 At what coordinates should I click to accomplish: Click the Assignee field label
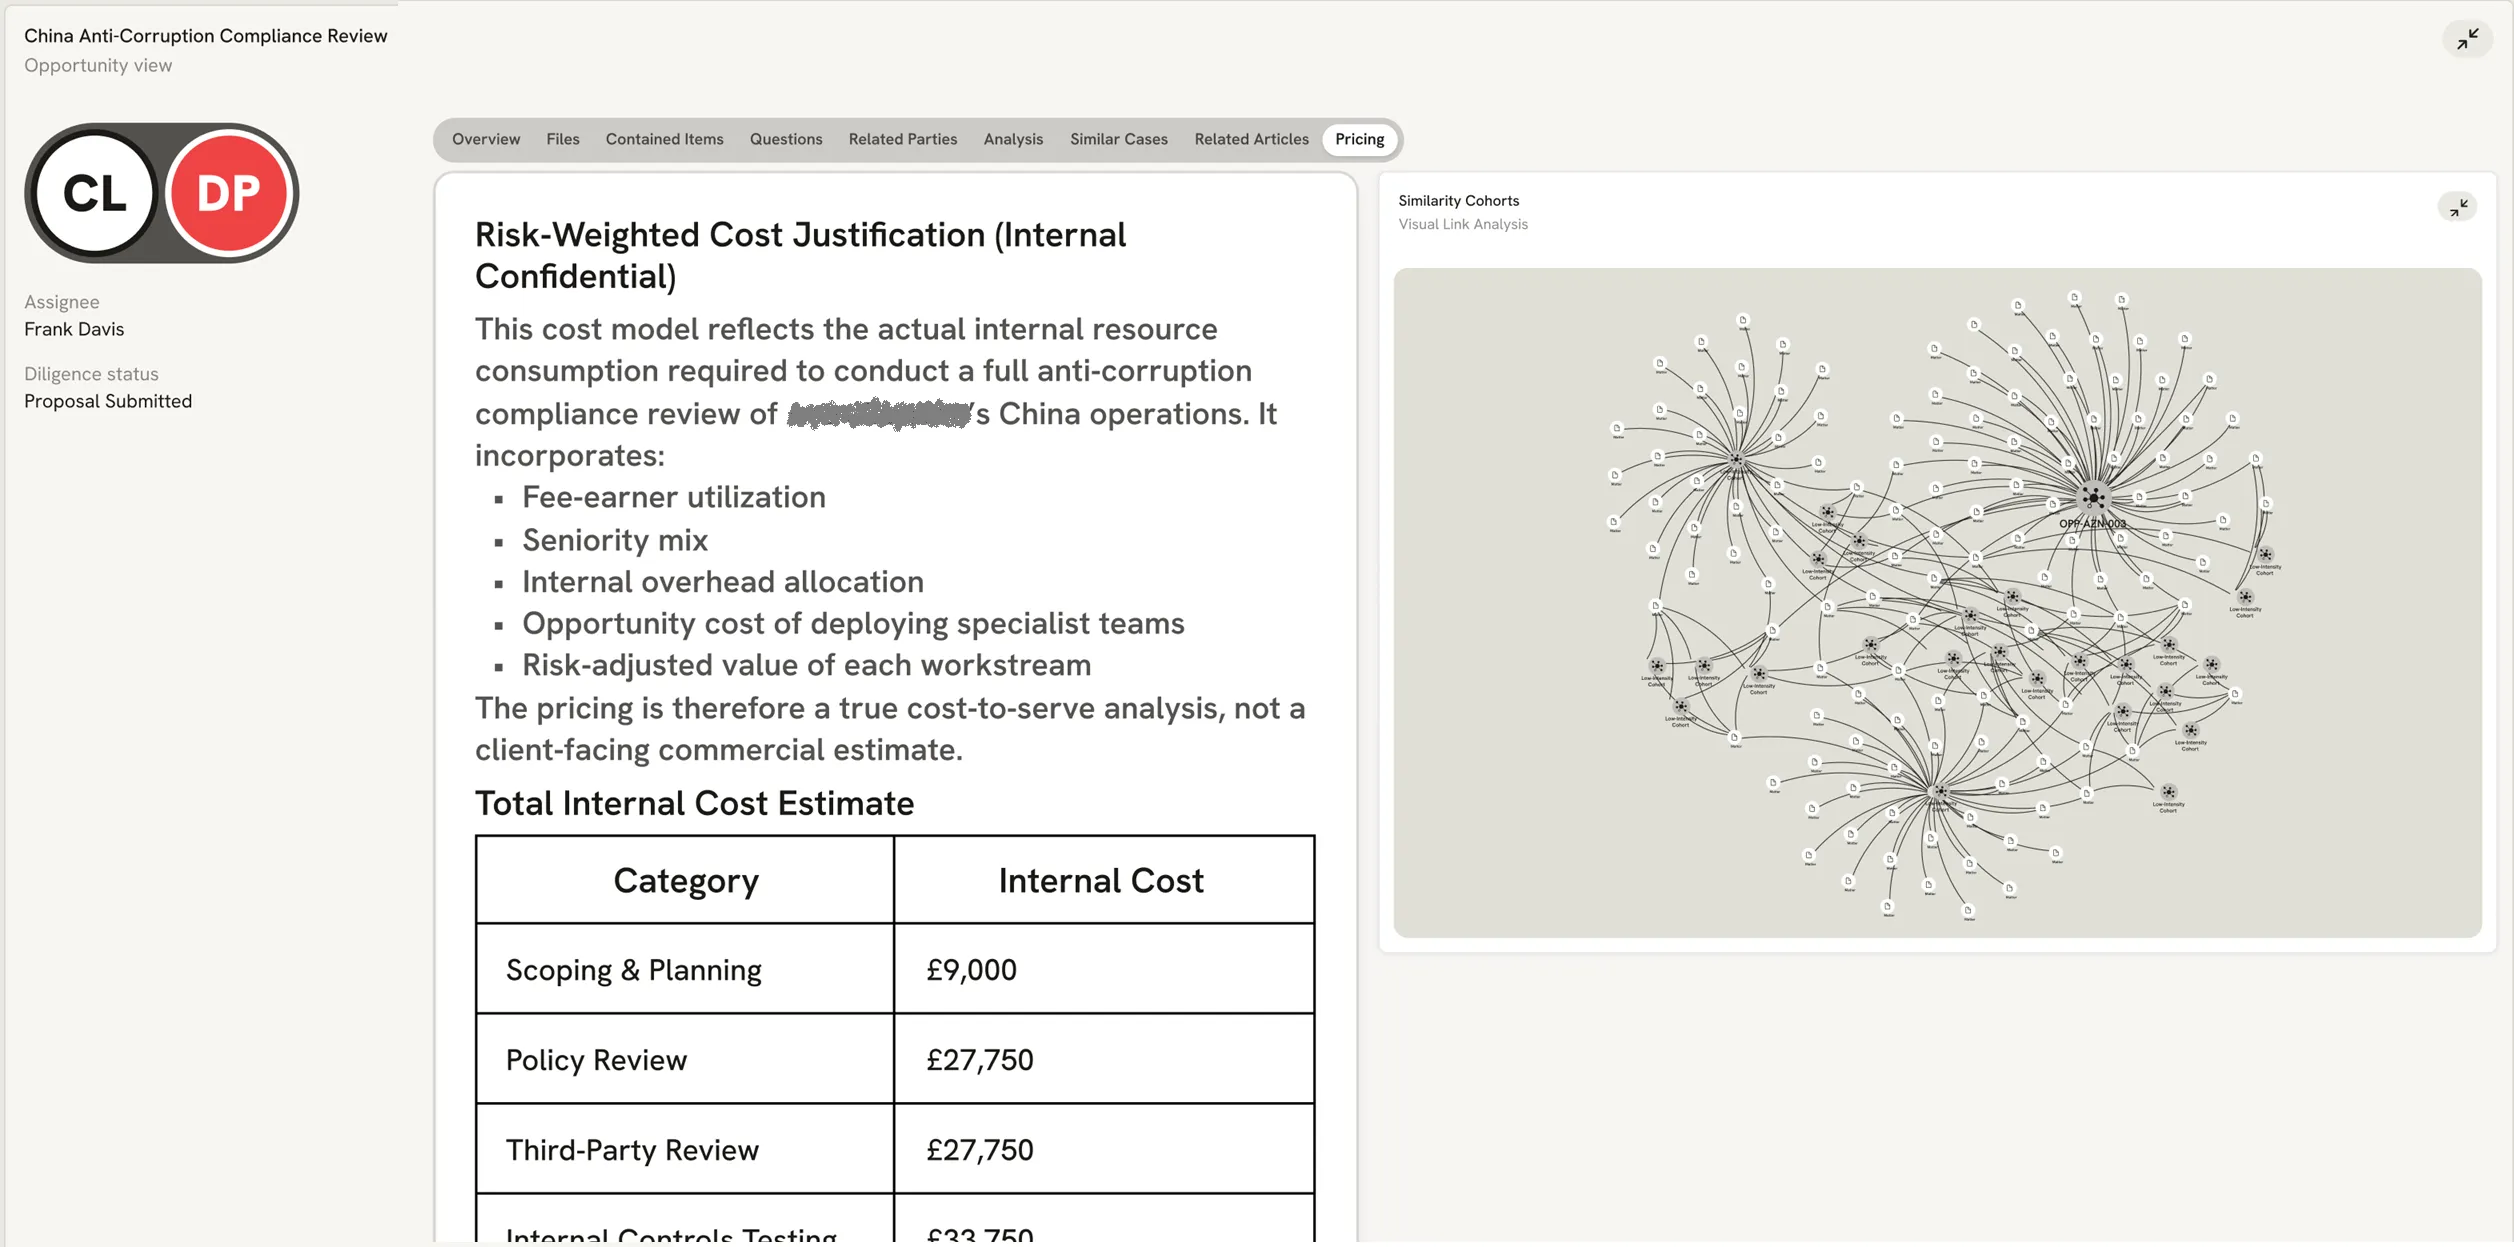[x=62, y=302]
